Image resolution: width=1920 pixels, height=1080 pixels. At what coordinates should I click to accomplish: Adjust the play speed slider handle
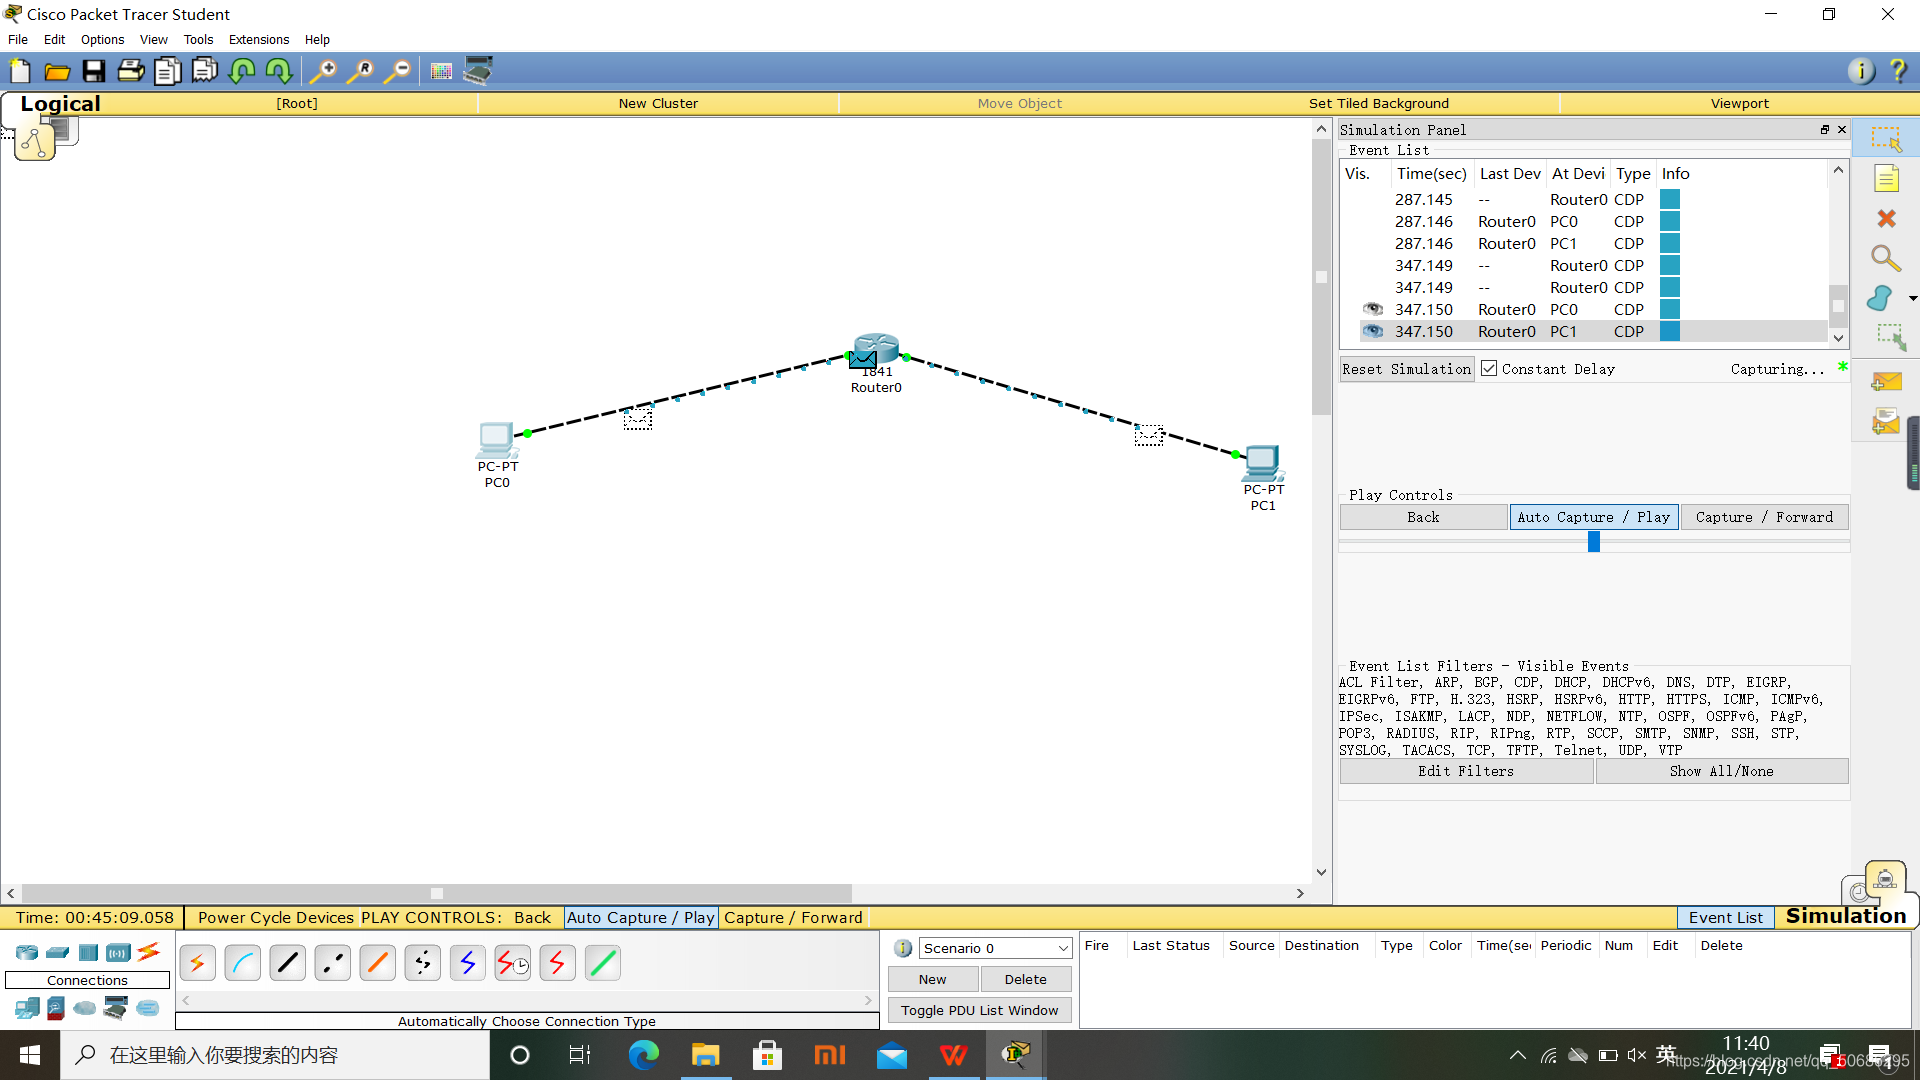click(x=1594, y=542)
